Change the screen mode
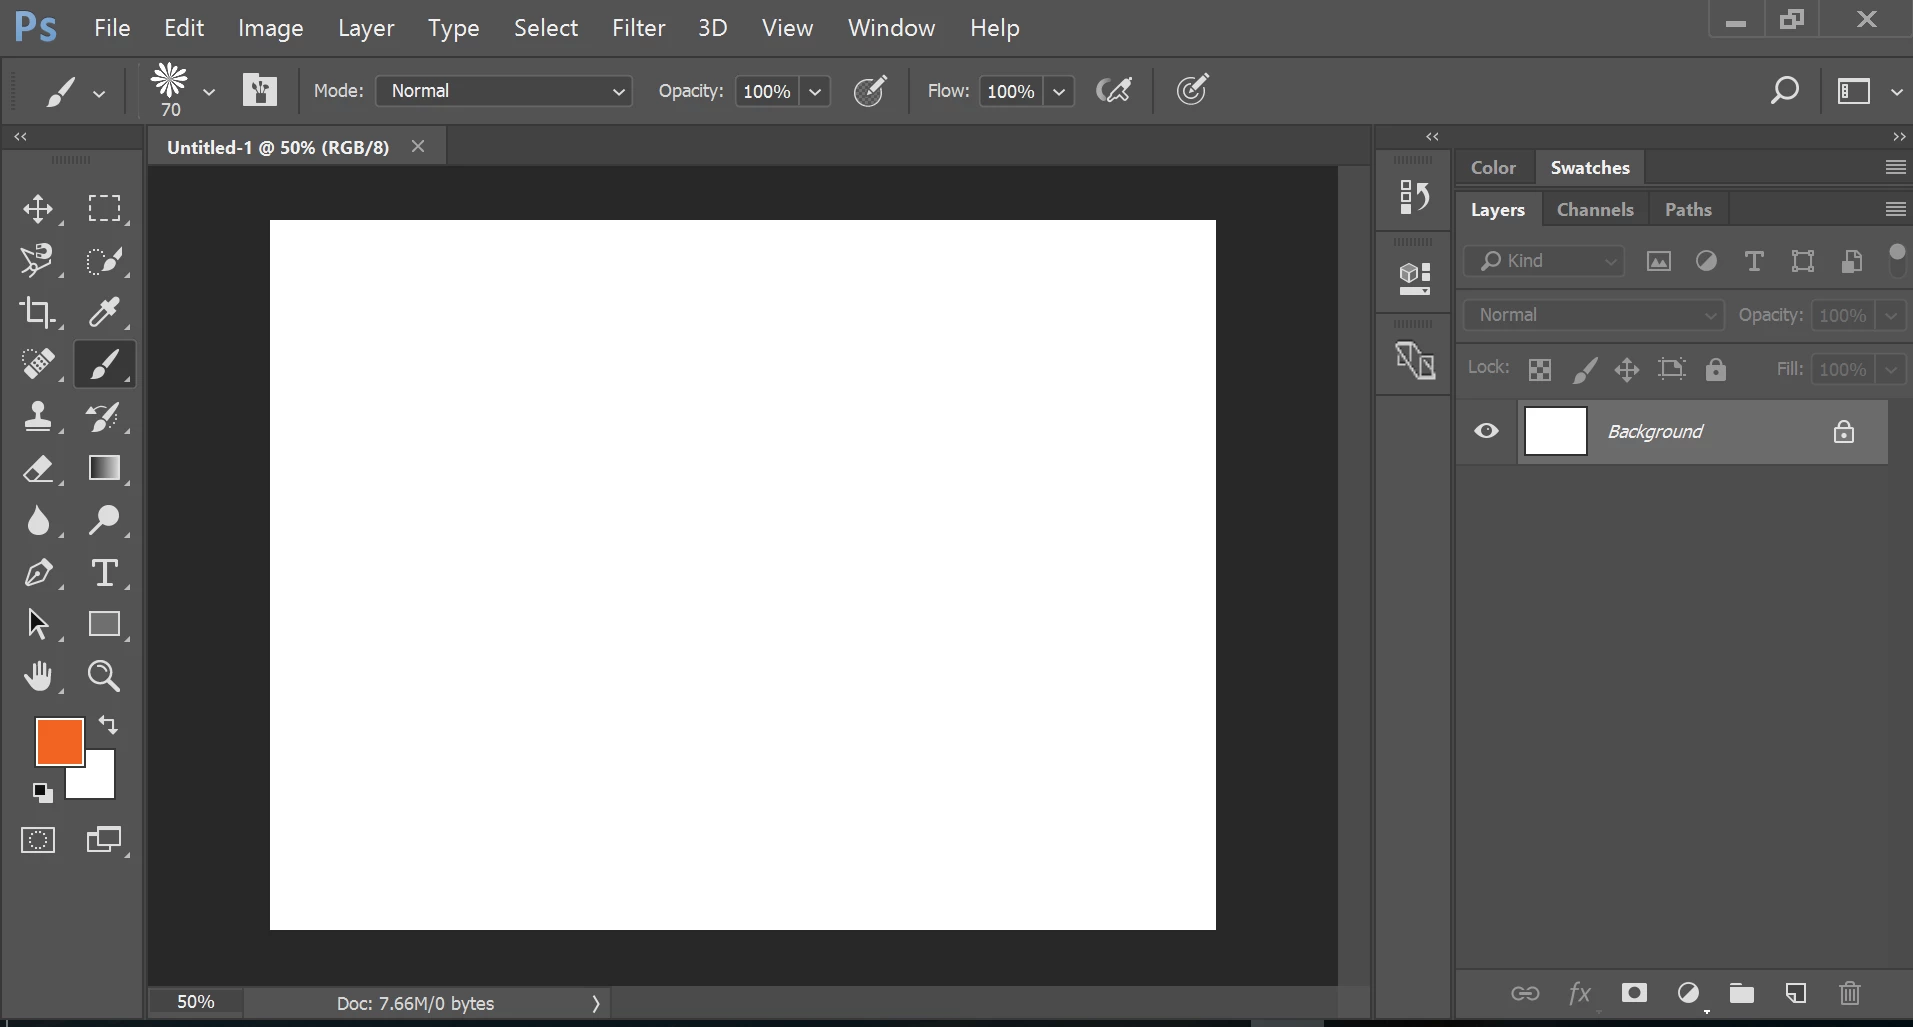 tap(104, 840)
